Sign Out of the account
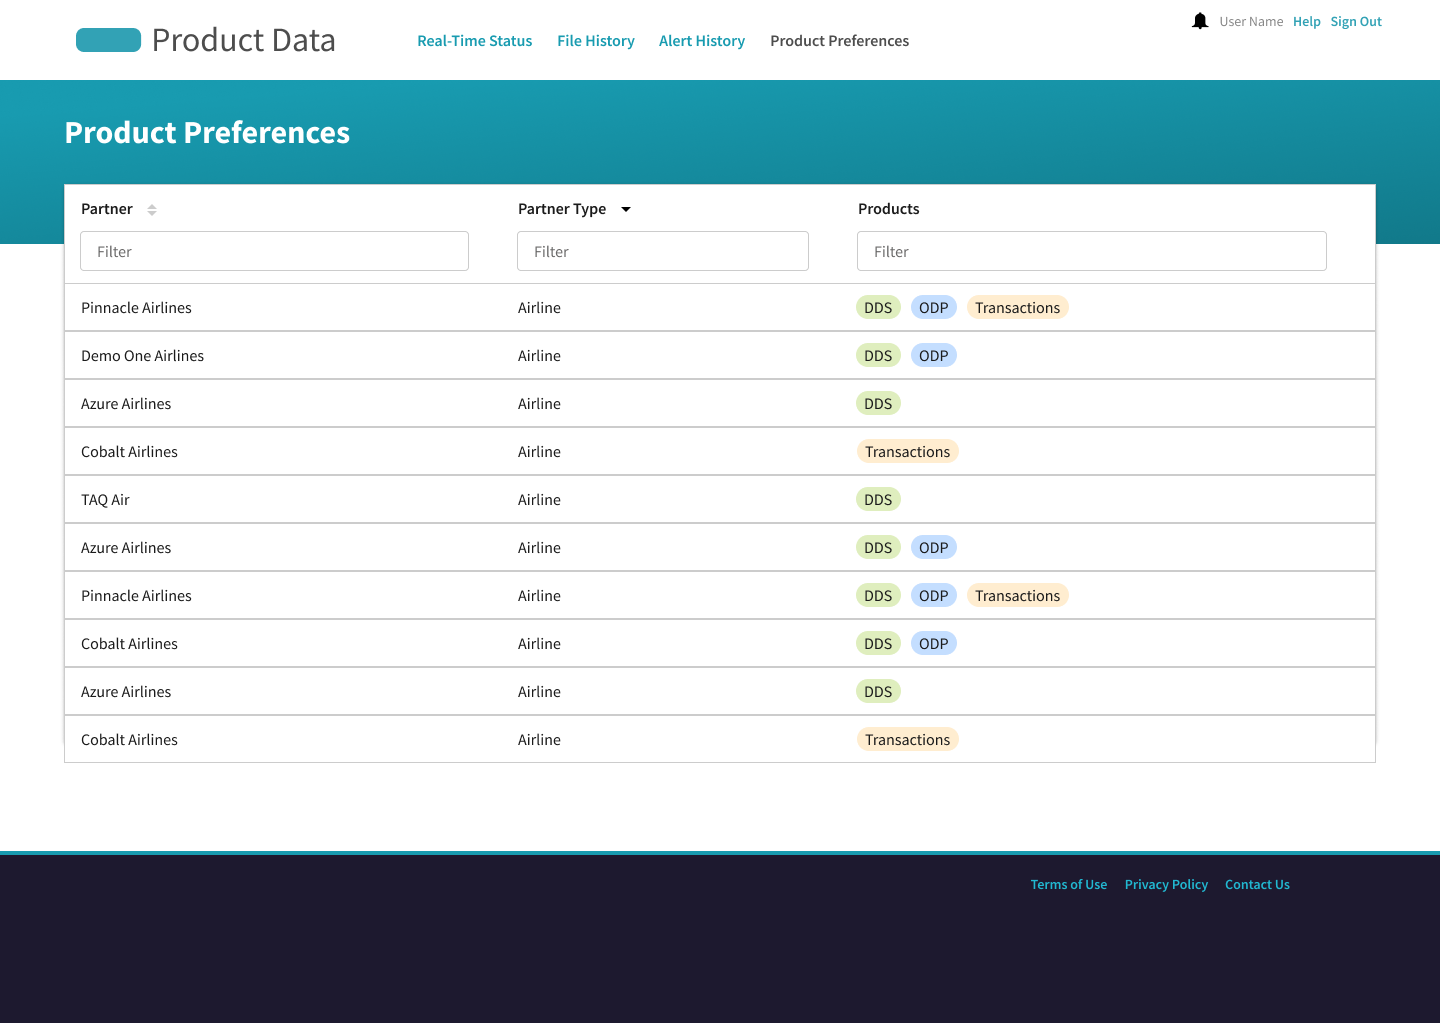The image size is (1440, 1023). tap(1356, 22)
